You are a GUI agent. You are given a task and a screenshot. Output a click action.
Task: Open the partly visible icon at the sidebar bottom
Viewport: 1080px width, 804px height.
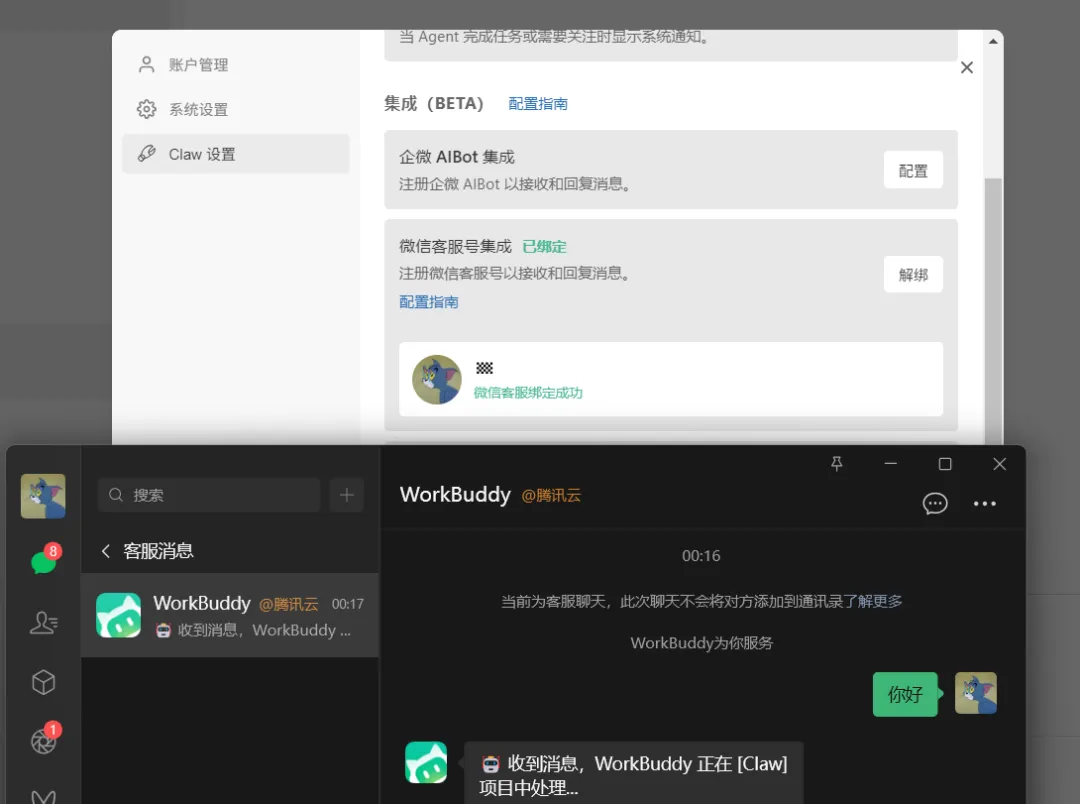[x=43, y=796]
